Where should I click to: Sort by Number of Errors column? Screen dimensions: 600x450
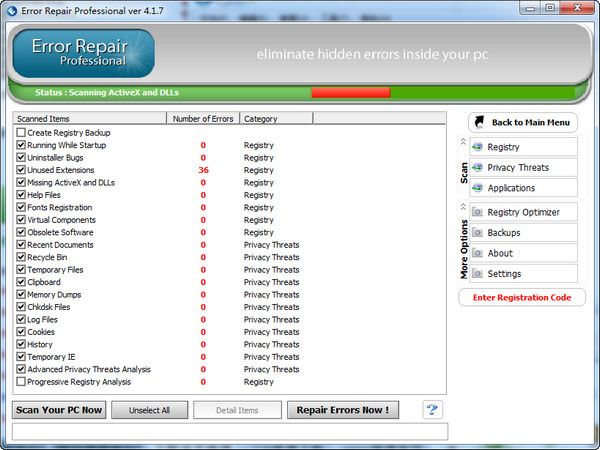tap(203, 119)
